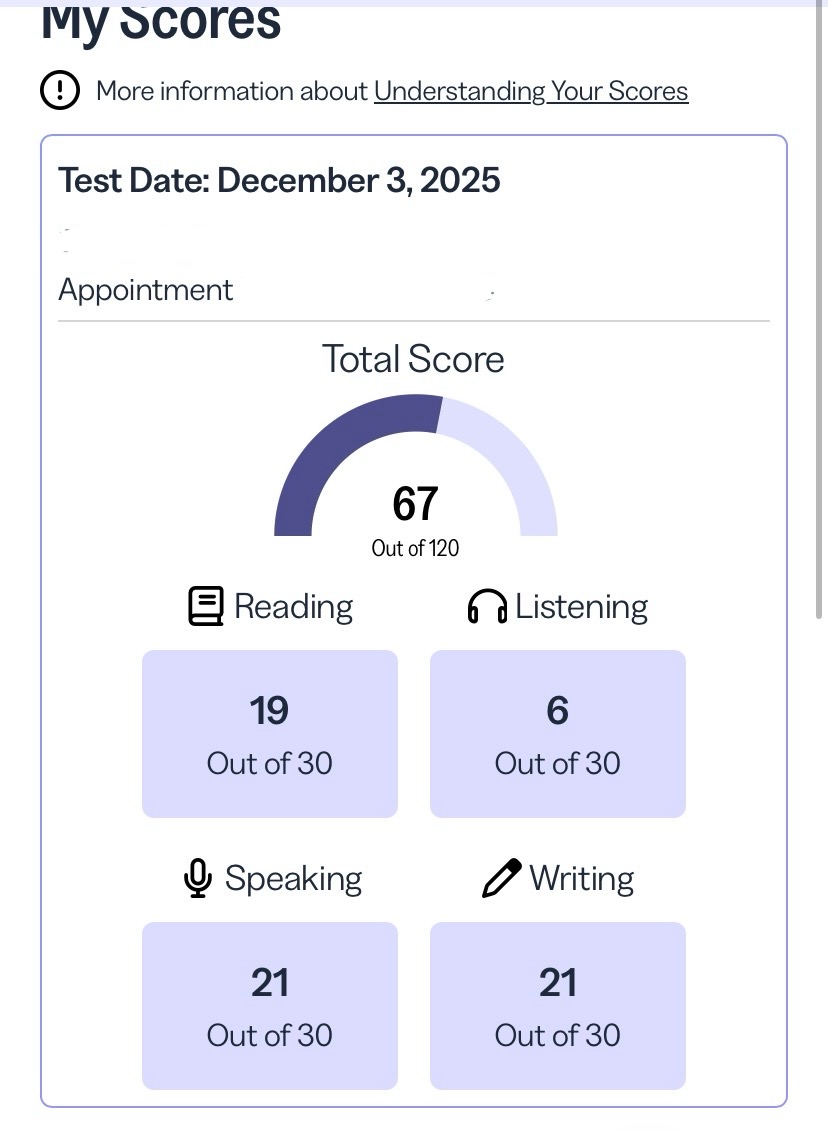Screen dimensions: 828x1130
Task: Open the Understanding Your Scores link
Action: [x=531, y=91]
